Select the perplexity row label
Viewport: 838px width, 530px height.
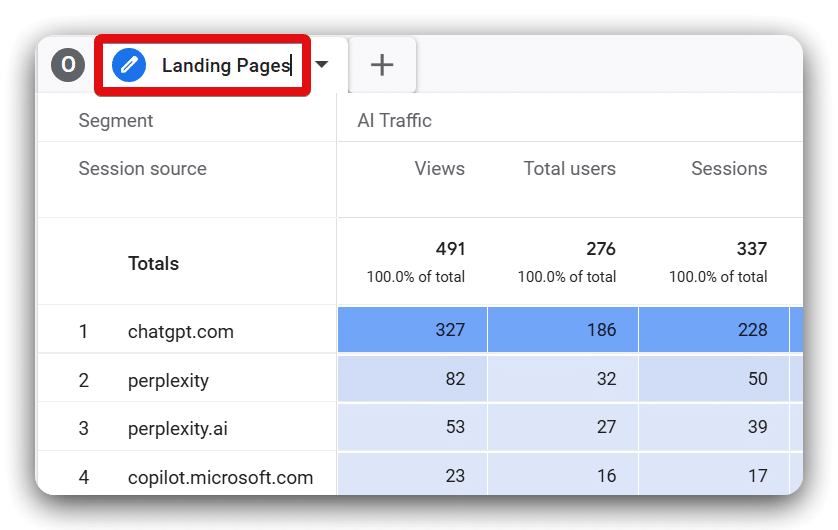(x=168, y=381)
